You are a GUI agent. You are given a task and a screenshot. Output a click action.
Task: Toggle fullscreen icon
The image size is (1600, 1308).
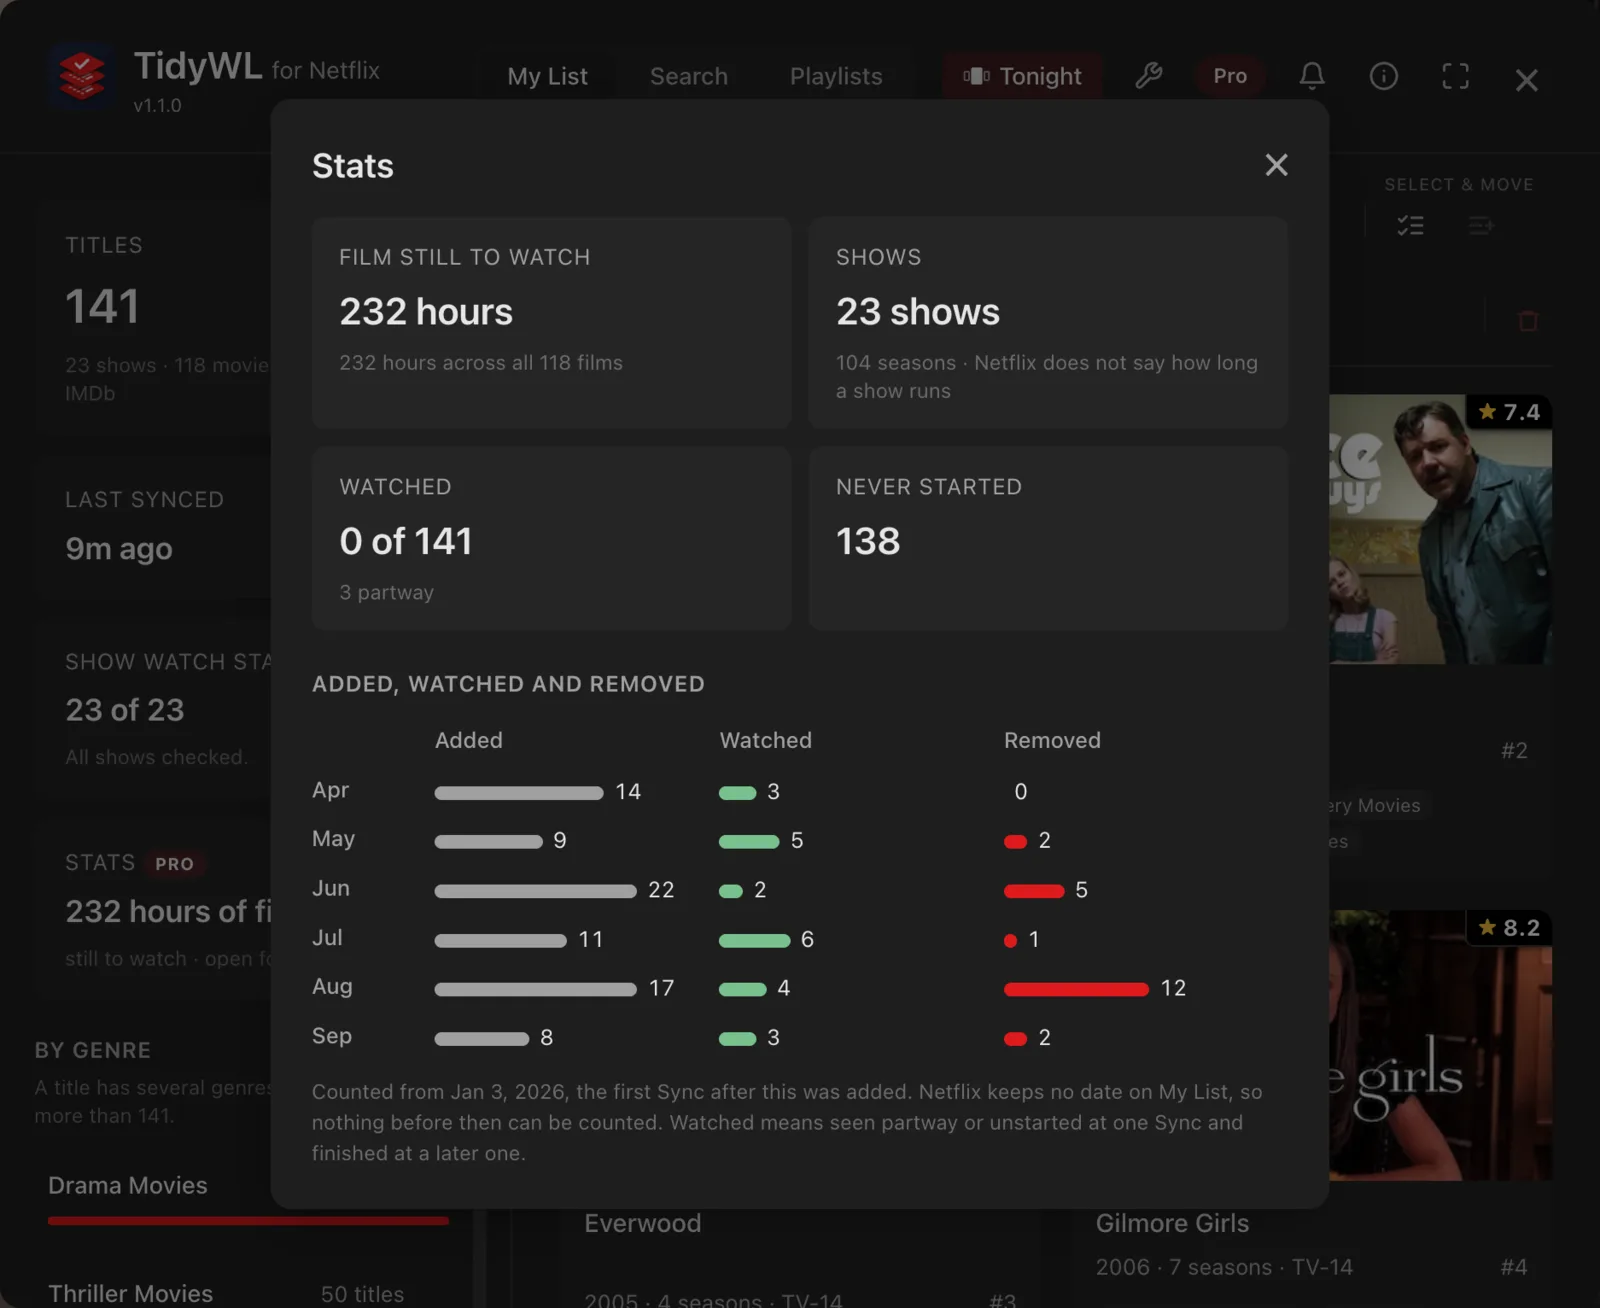[1456, 76]
